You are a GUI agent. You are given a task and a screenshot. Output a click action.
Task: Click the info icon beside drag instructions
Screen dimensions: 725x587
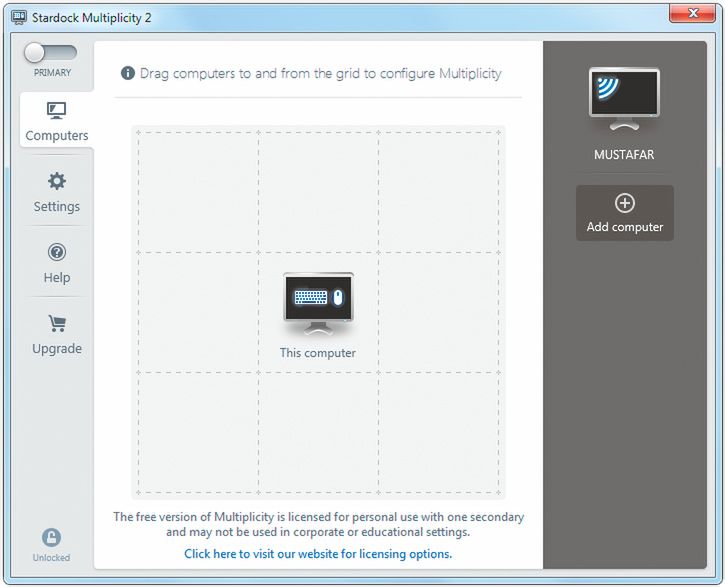(128, 73)
